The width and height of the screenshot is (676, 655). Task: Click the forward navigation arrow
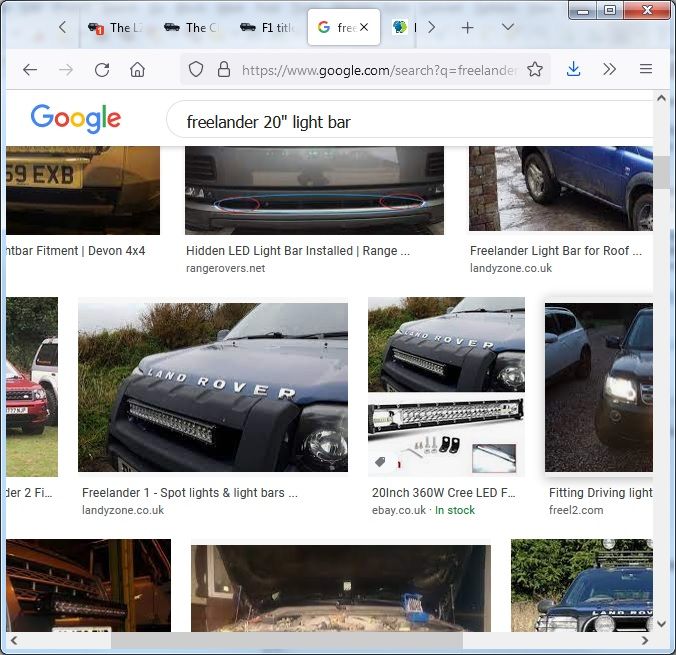coord(66,69)
